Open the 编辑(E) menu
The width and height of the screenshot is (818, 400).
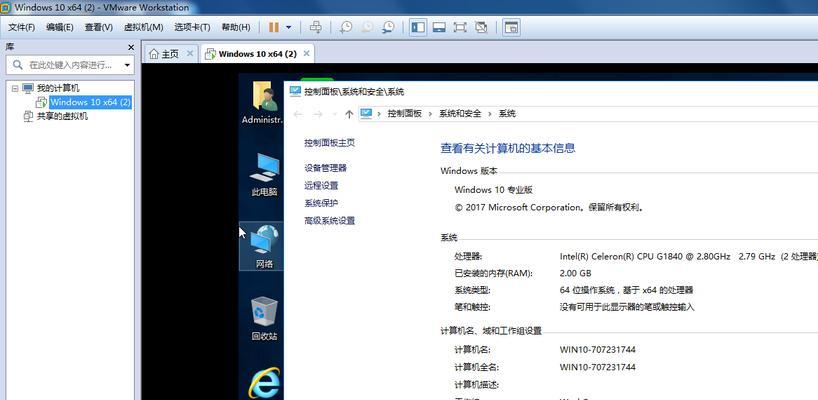pyautogui.click(x=59, y=27)
